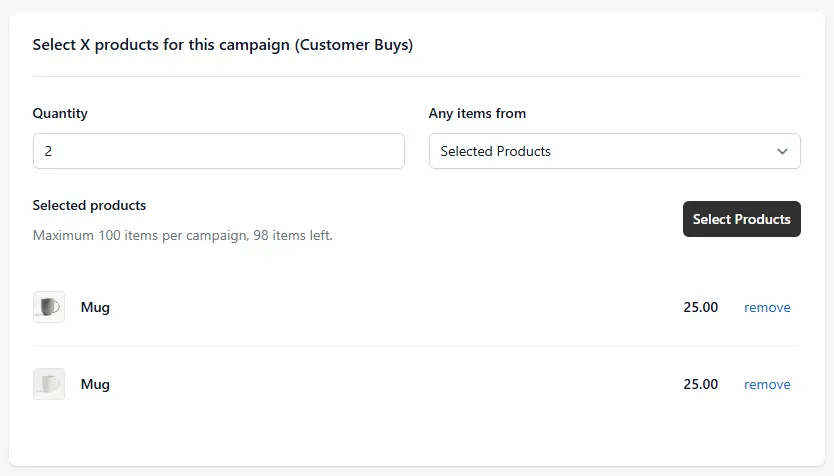Image resolution: width=834 pixels, height=476 pixels.
Task: Remove the dark gray Mug from selection
Action: 767,307
